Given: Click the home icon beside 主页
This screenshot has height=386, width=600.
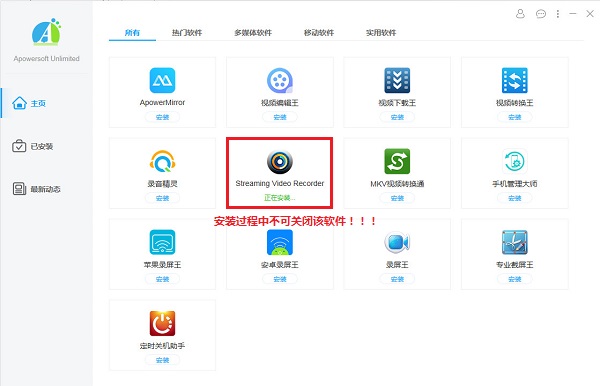Looking at the screenshot, I should (19, 103).
